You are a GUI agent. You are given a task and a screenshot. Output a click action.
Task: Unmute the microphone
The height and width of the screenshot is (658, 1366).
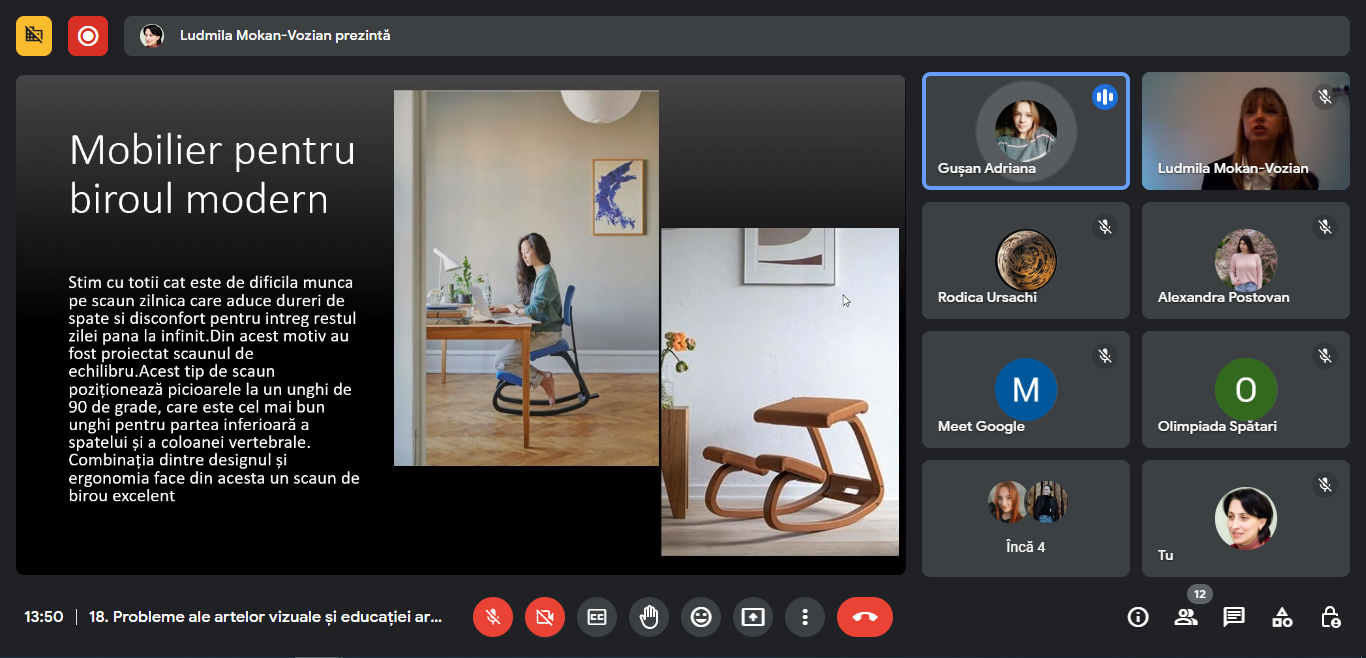point(493,617)
